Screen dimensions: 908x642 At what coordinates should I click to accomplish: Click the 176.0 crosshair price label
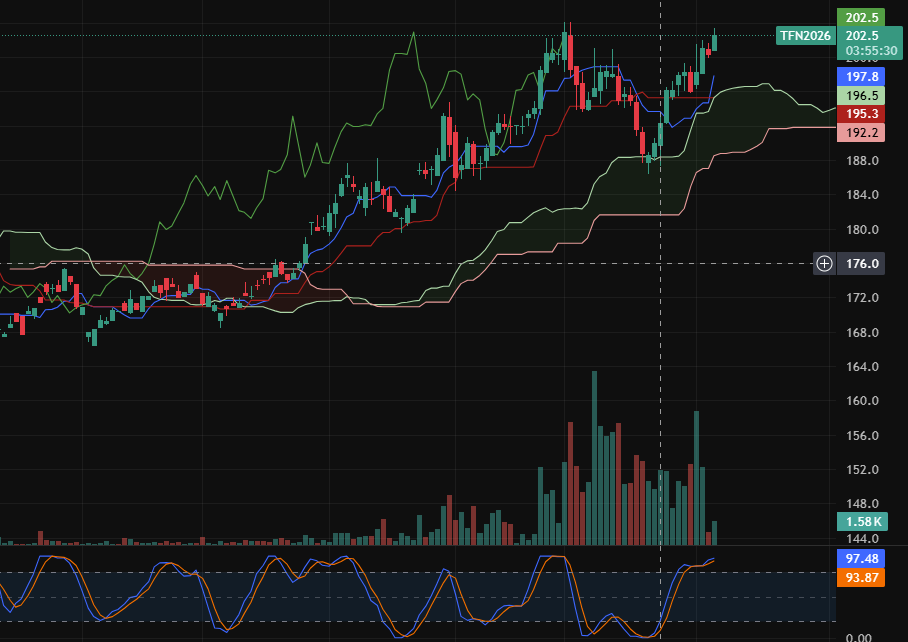click(x=863, y=264)
